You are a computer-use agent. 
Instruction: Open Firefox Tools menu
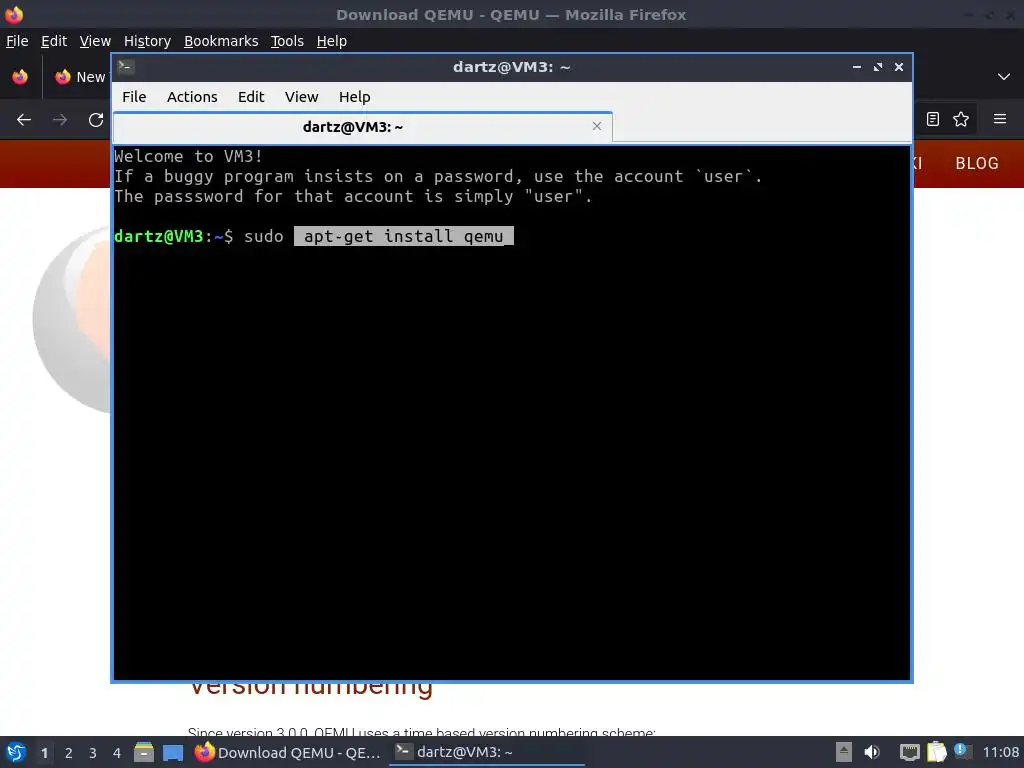287,41
